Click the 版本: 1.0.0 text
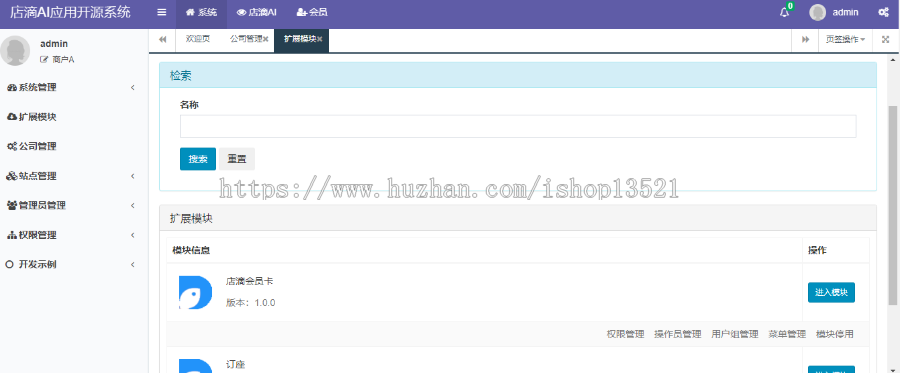 [251, 302]
